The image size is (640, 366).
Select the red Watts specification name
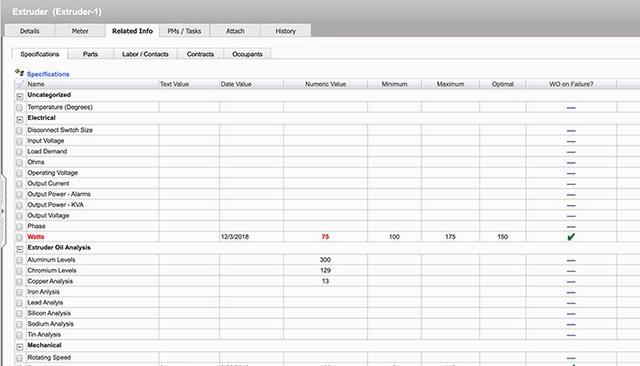click(36, 237)
